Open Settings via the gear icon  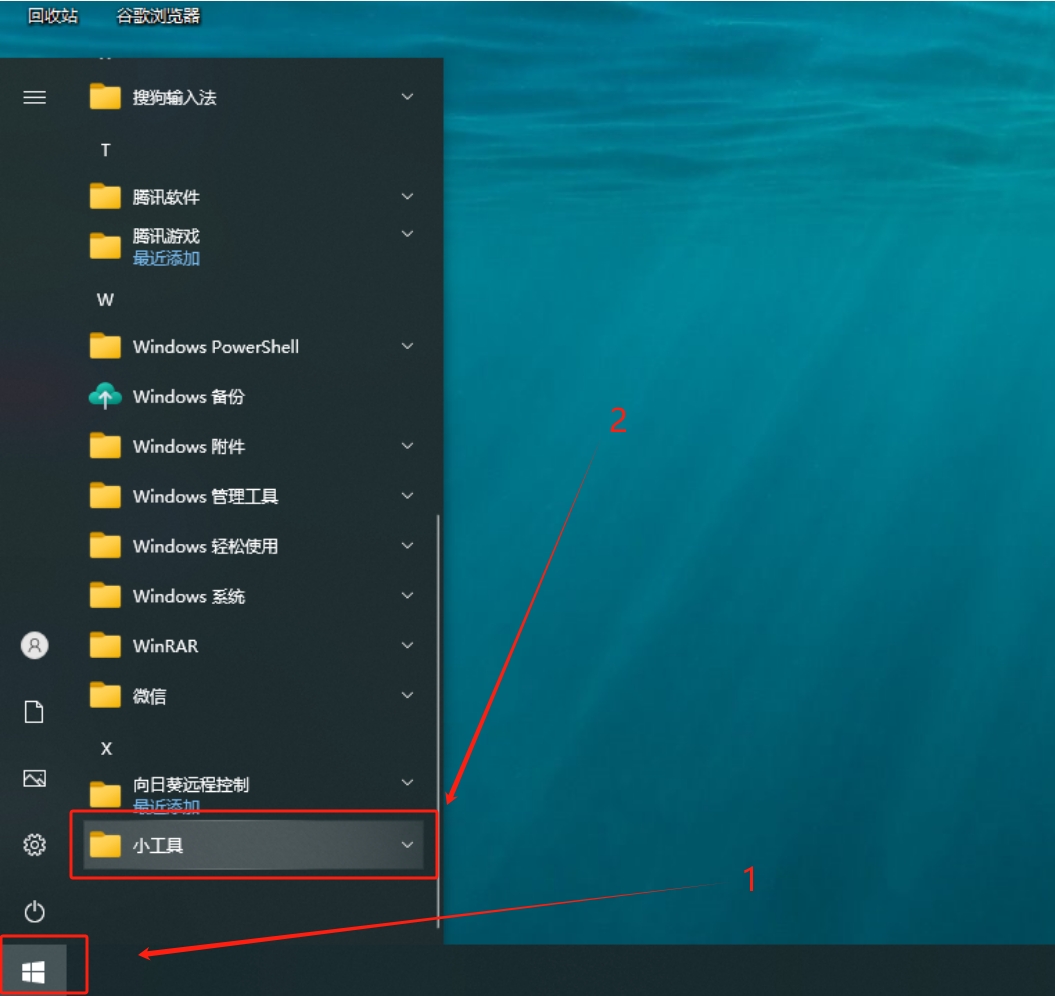[x=35, y=845]
